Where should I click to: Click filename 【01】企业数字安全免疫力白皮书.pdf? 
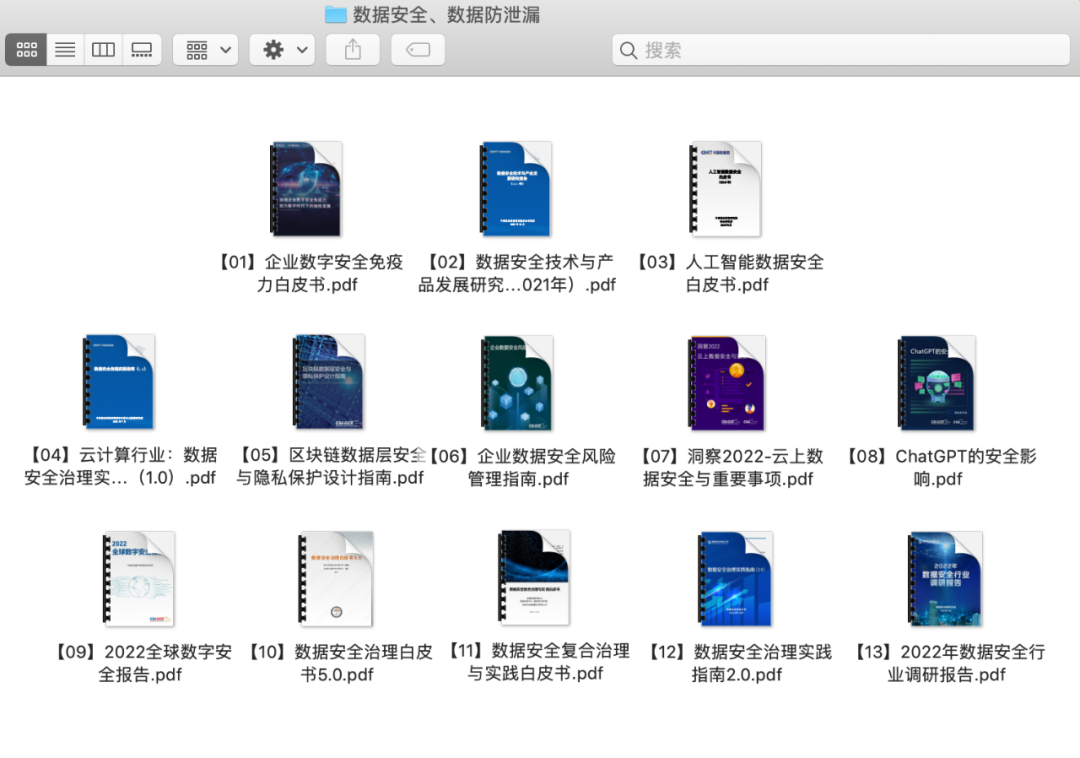(307, 273)
